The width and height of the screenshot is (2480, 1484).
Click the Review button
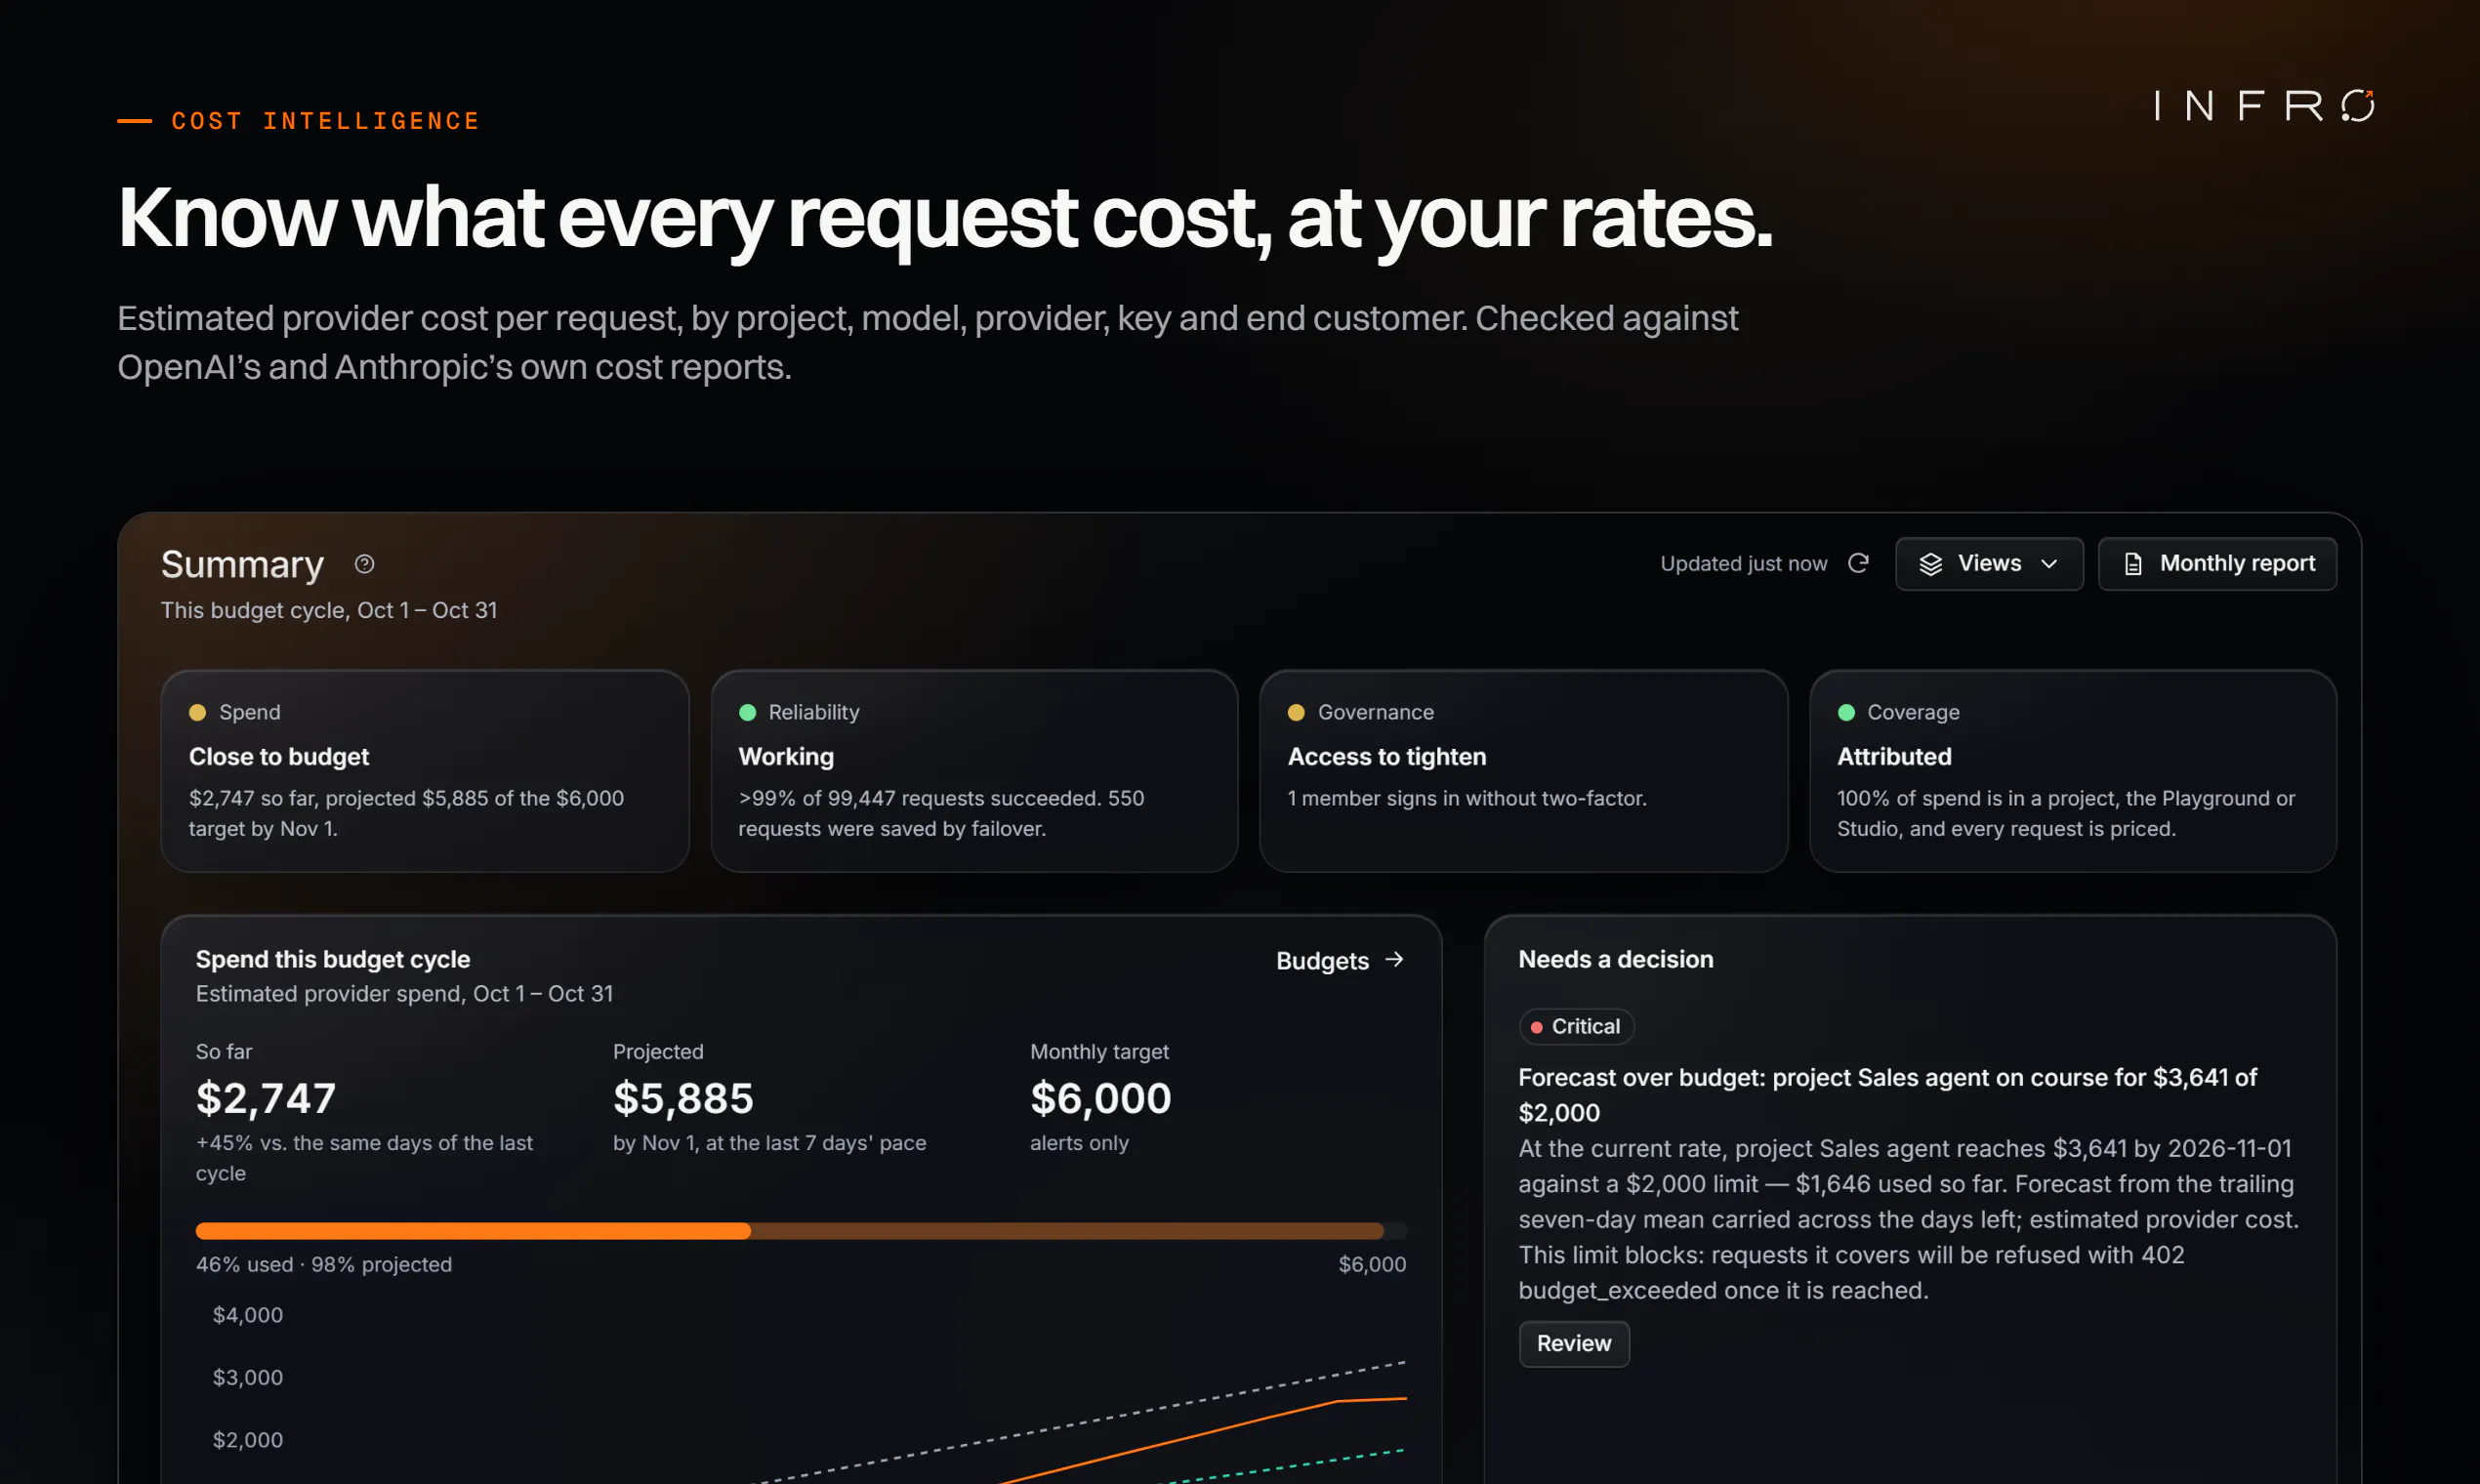(1574, 1343)
